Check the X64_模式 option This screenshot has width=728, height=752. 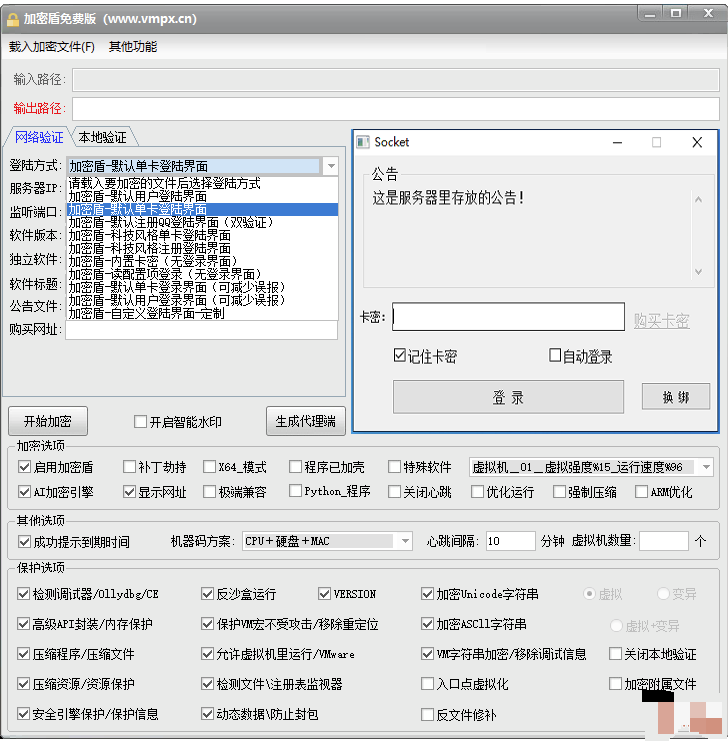click(209, 467)
